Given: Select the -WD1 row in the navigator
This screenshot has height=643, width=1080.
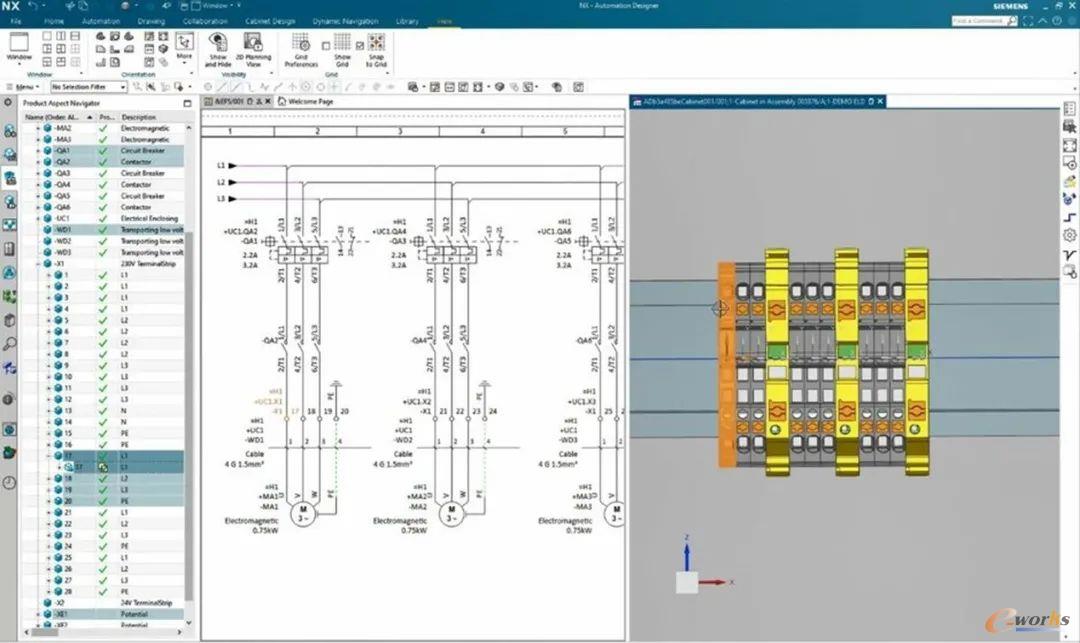Looking at the screenshot, I should pos(103,229).
